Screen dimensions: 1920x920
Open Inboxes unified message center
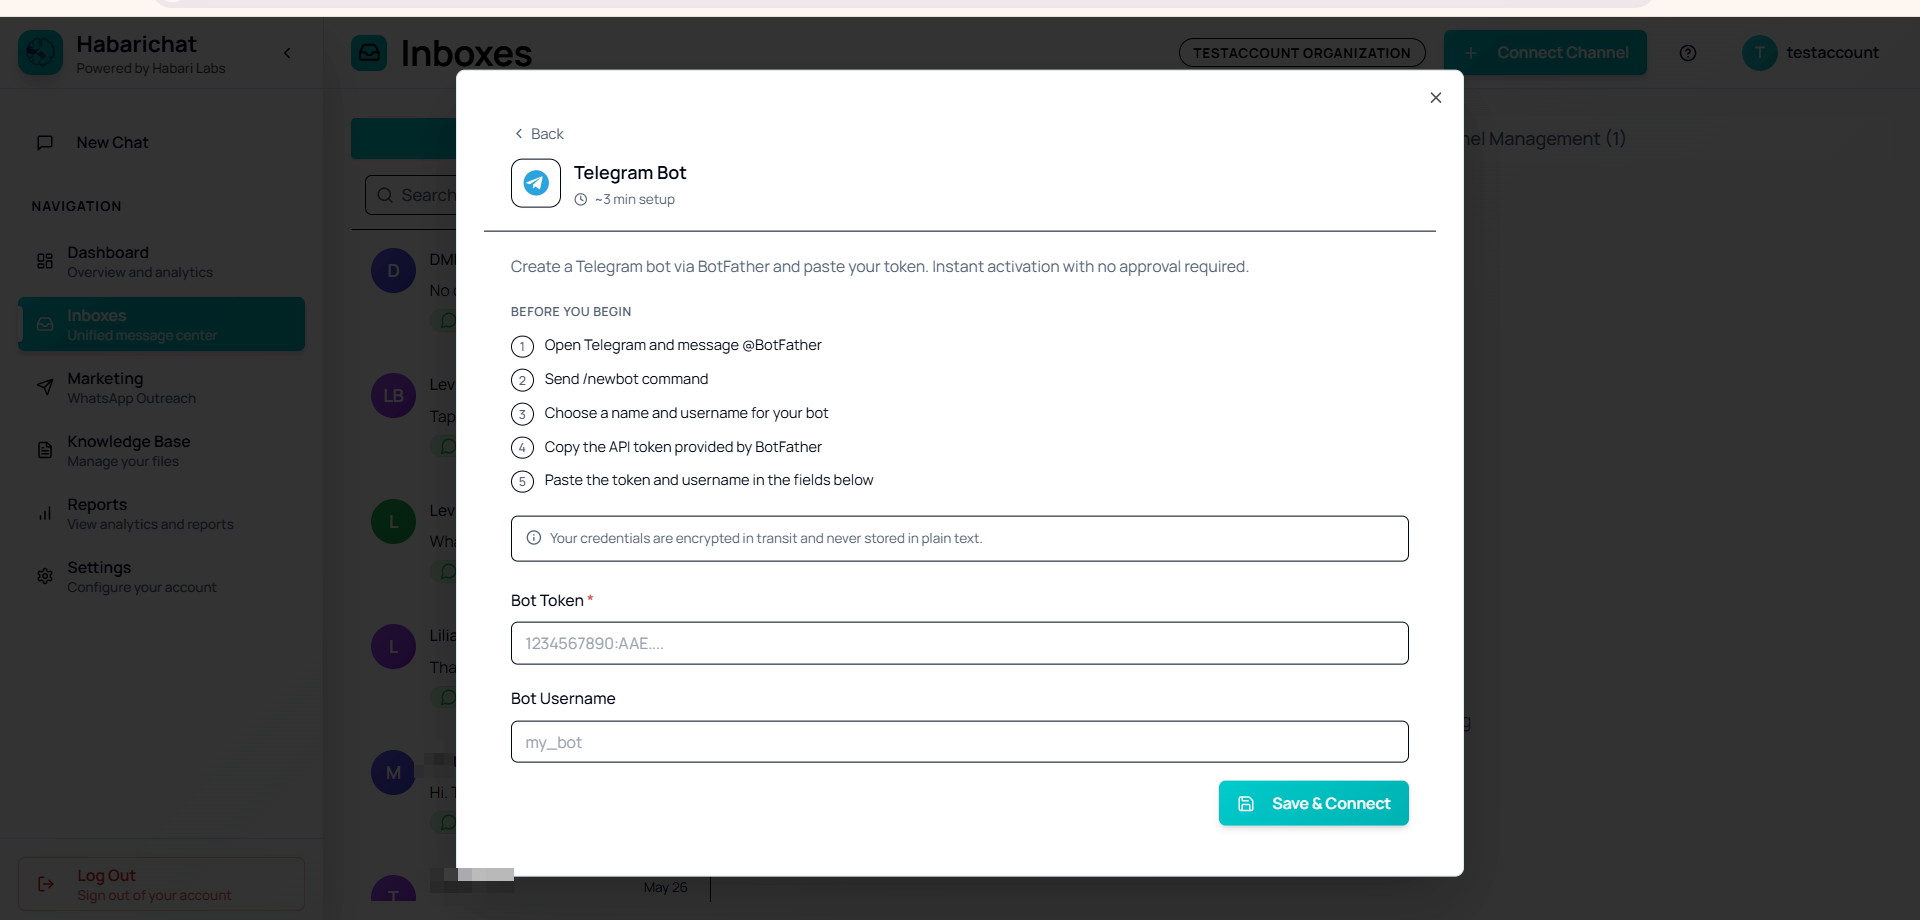[161, 324]
